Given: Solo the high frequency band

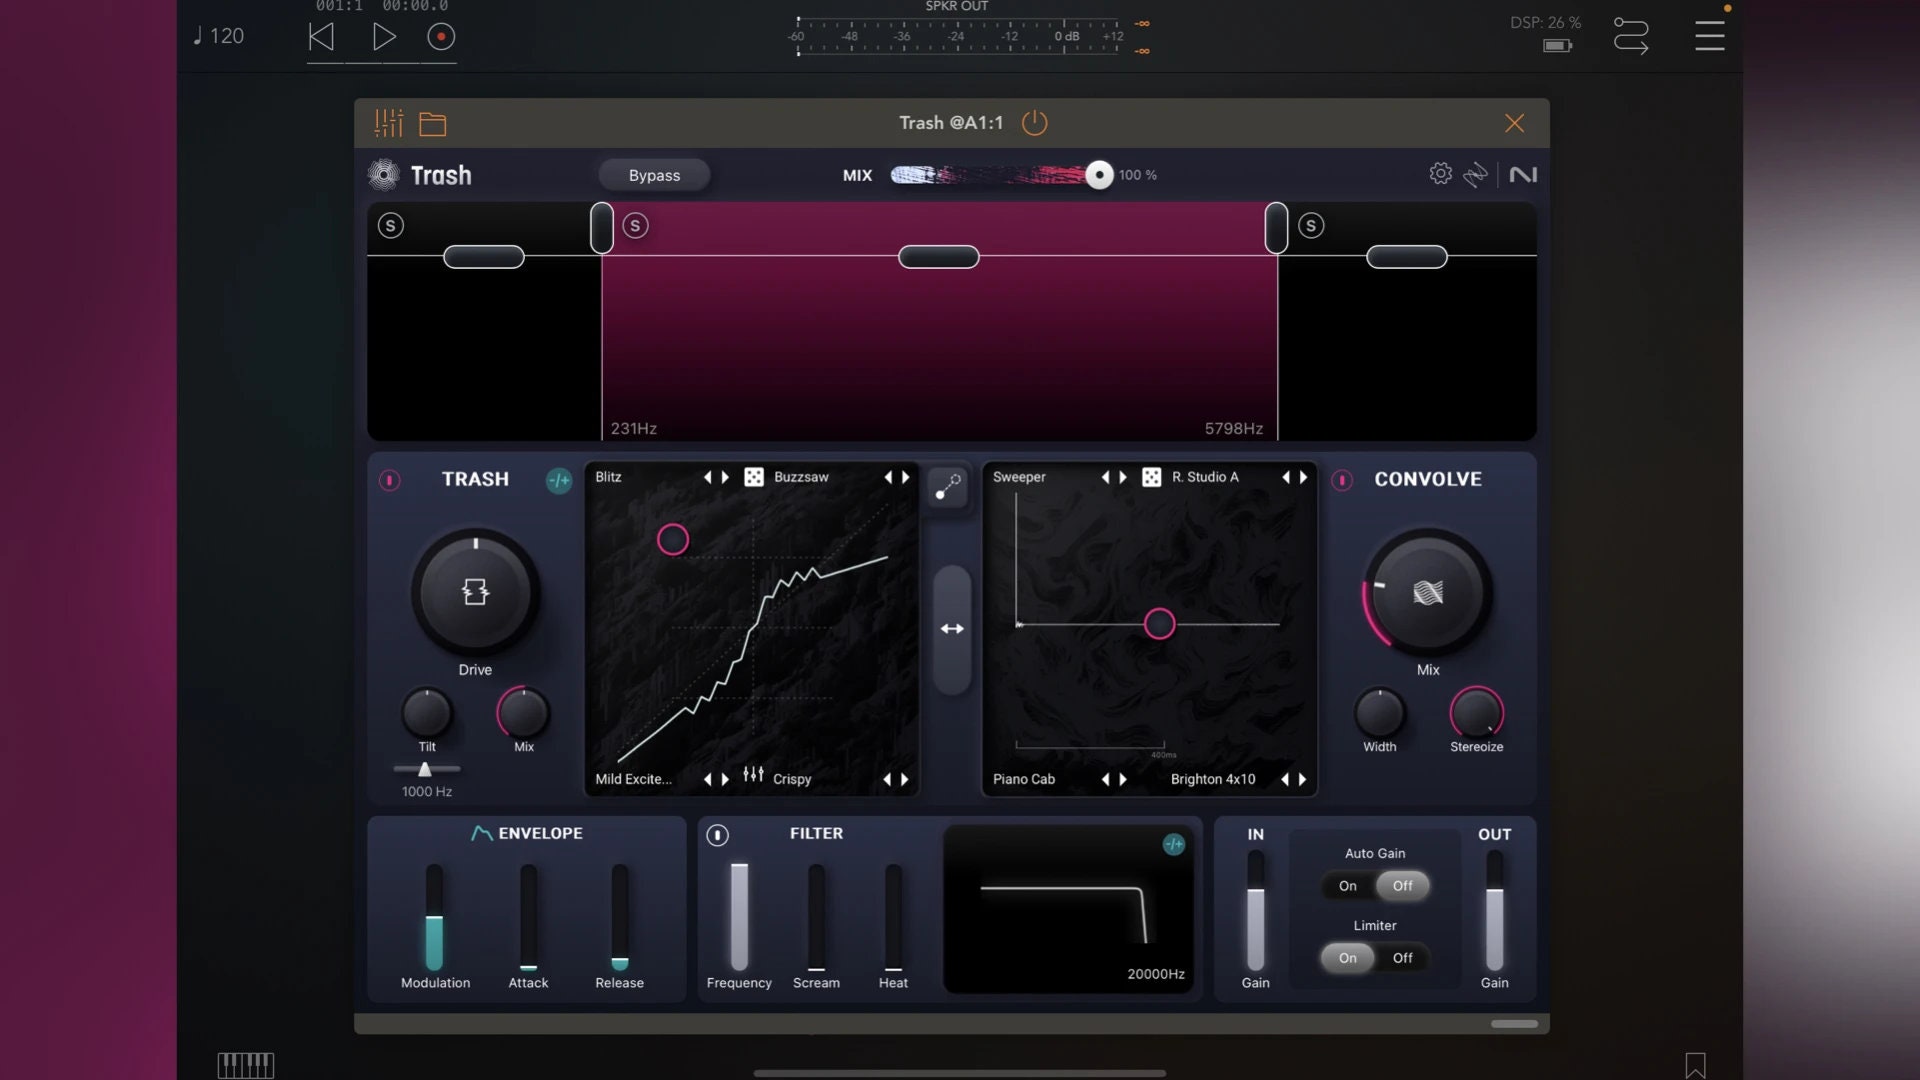Looking at the screenshot, I should pyautogui.click(x=1311, y=226).
